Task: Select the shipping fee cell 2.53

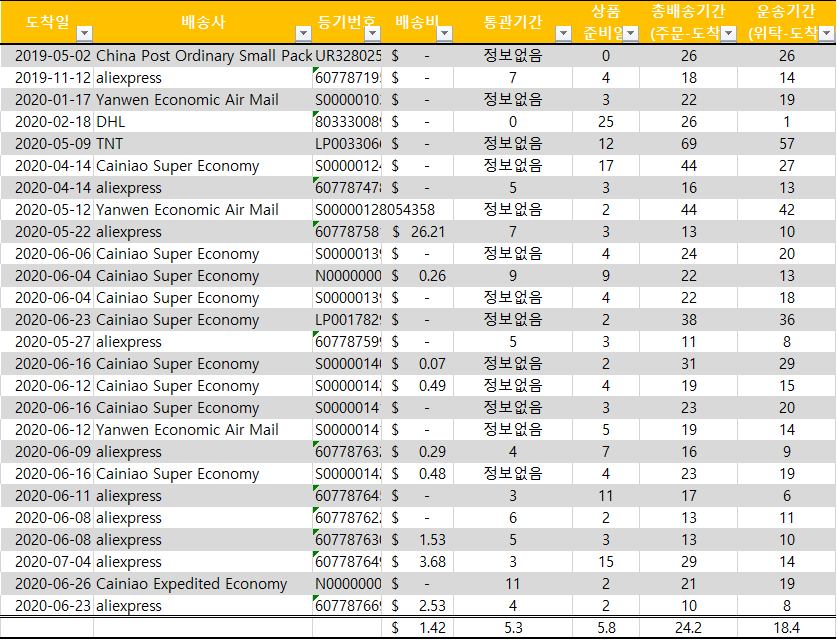Action: pos(418,606)
